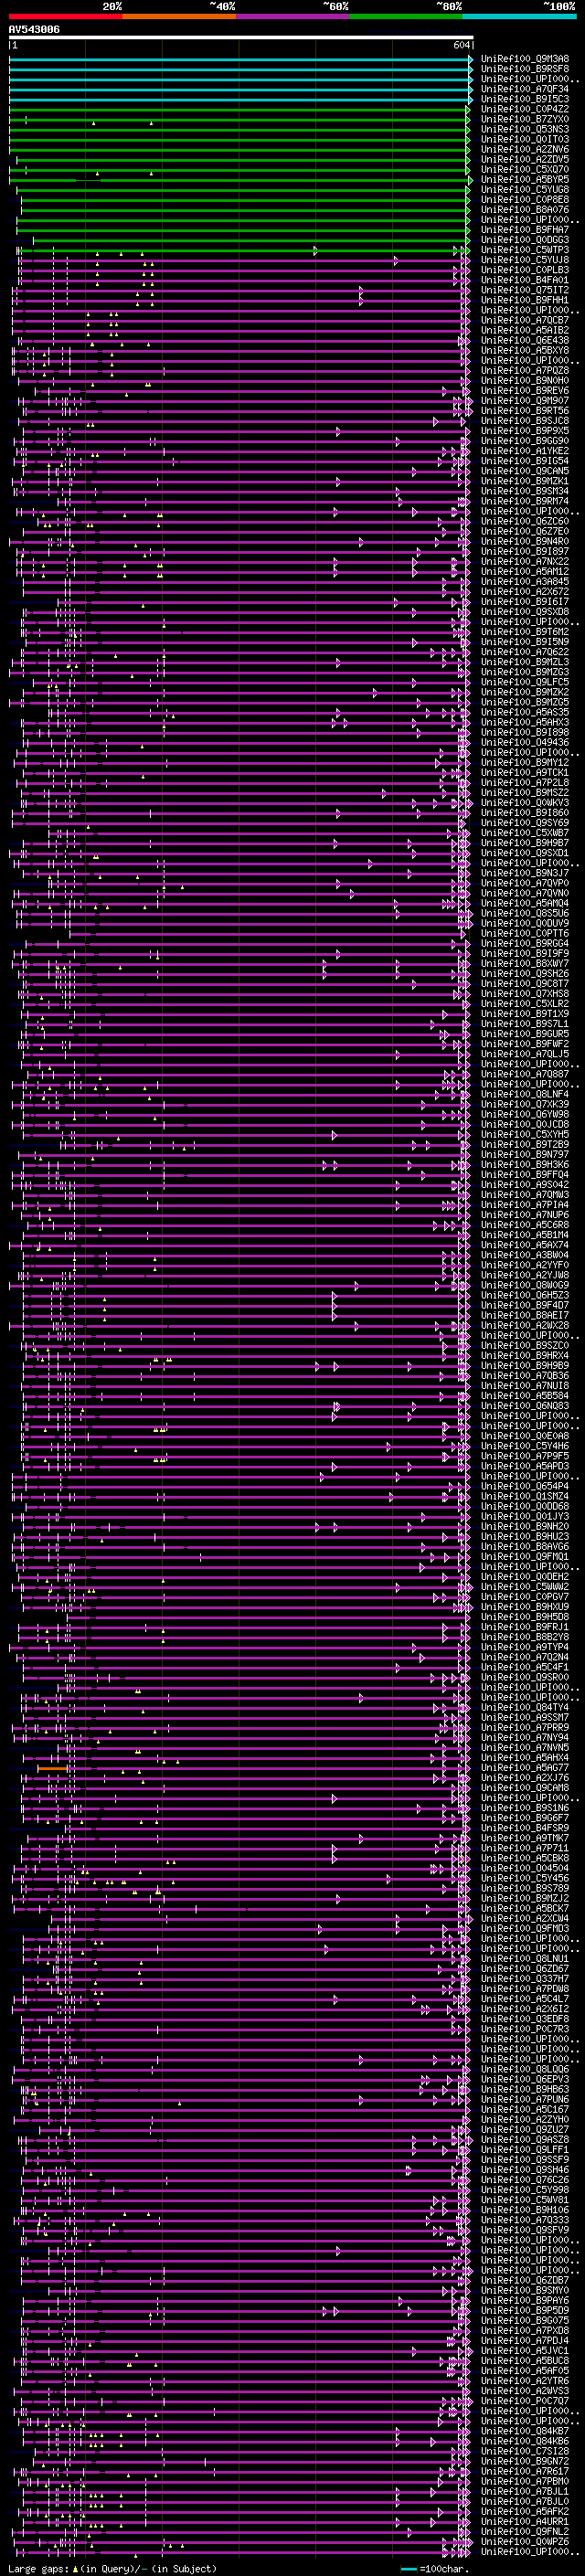Select hit label UniRef100_C0PLB3
The image size is (585, 2576).
pos(525,270)
